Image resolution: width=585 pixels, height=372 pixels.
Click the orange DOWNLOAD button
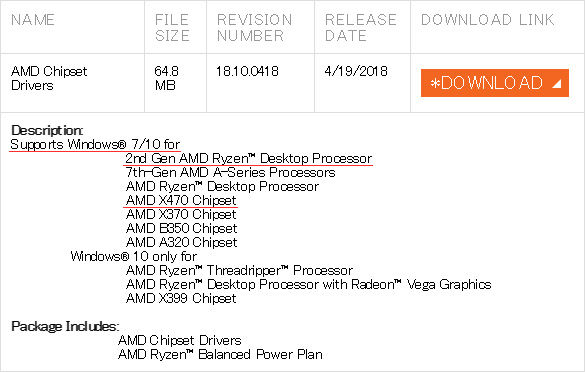495,83
